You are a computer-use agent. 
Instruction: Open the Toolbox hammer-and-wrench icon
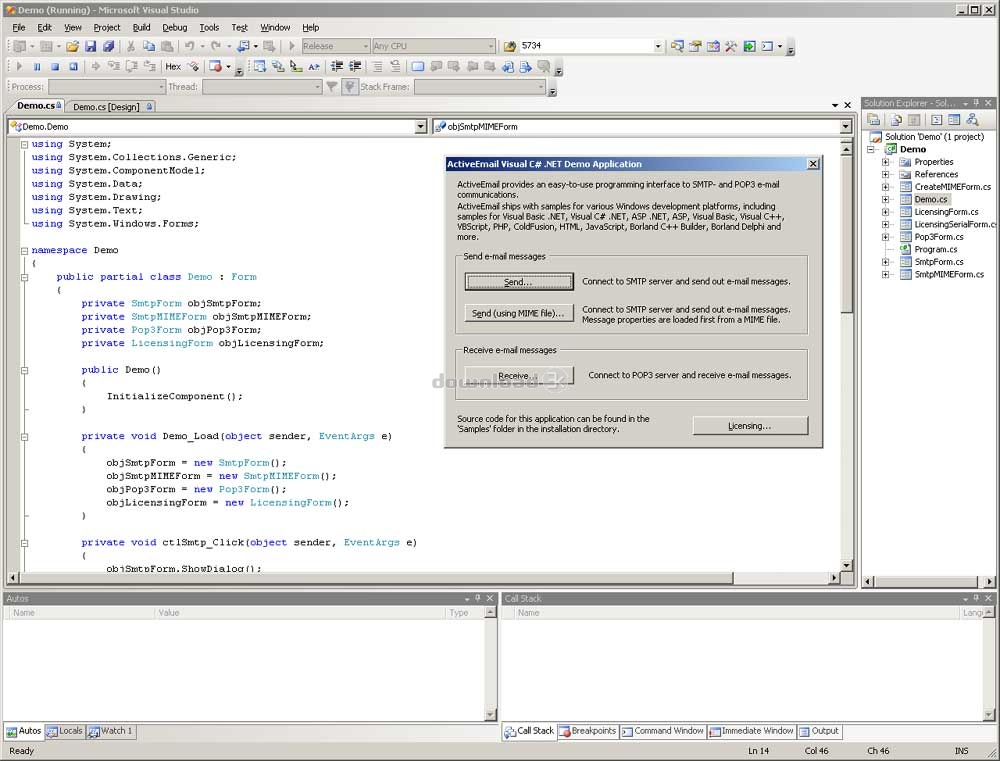coord(731,46)
